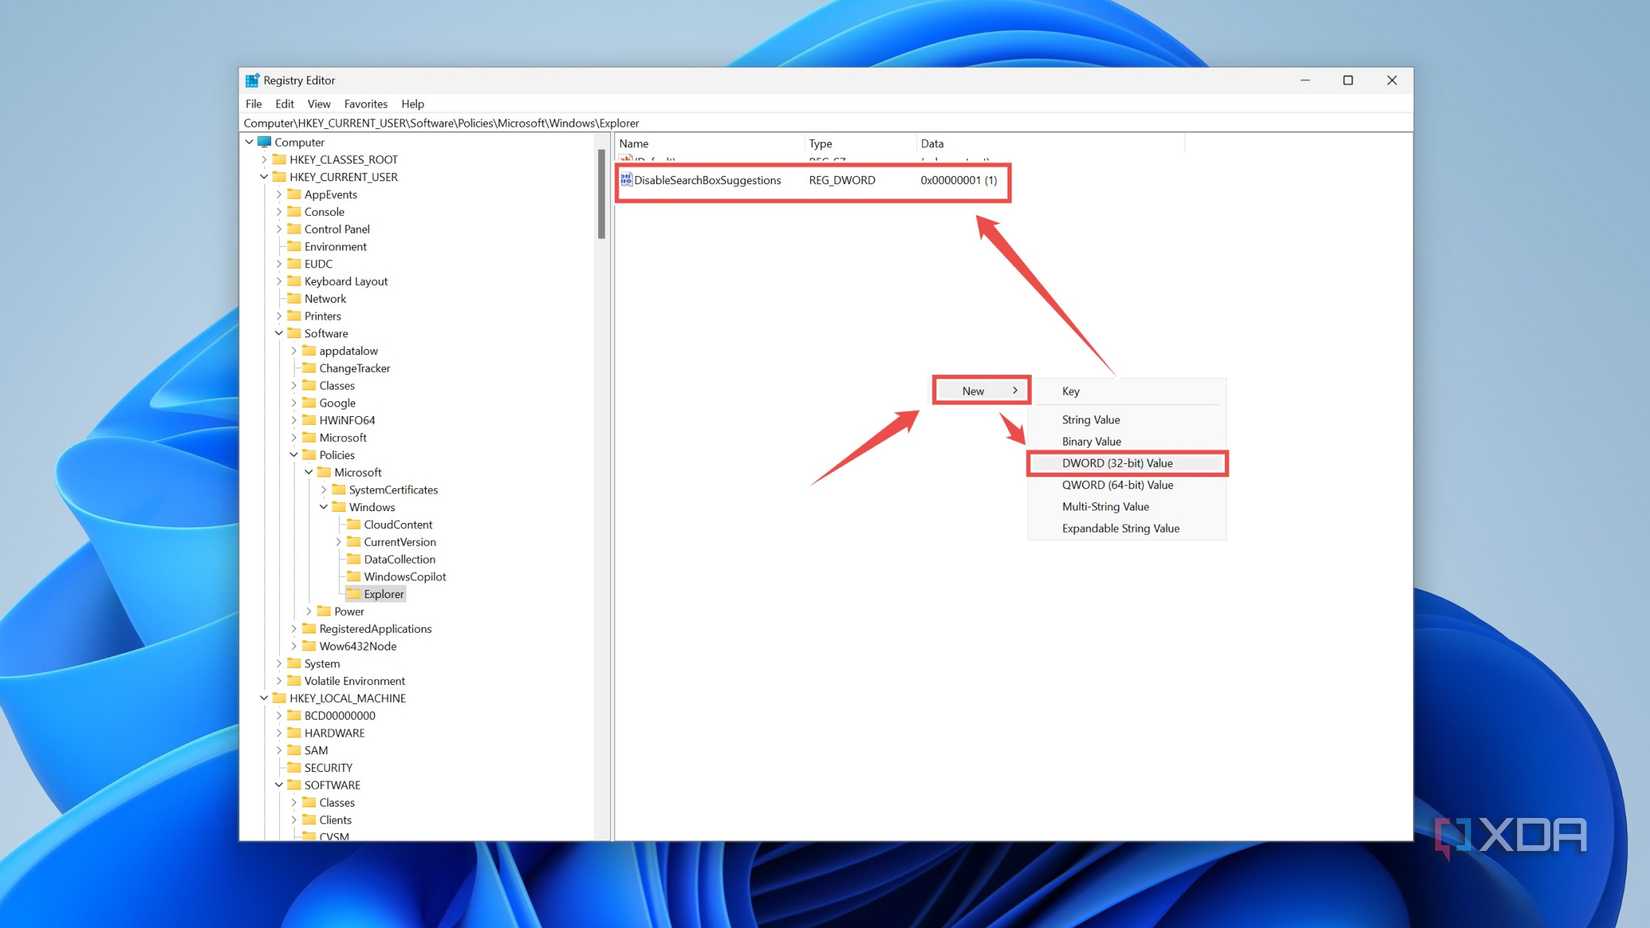The width and height of the screenshot is (1650, 928).
Task: Select the Volatile Environment key
Action: (354, 681)
